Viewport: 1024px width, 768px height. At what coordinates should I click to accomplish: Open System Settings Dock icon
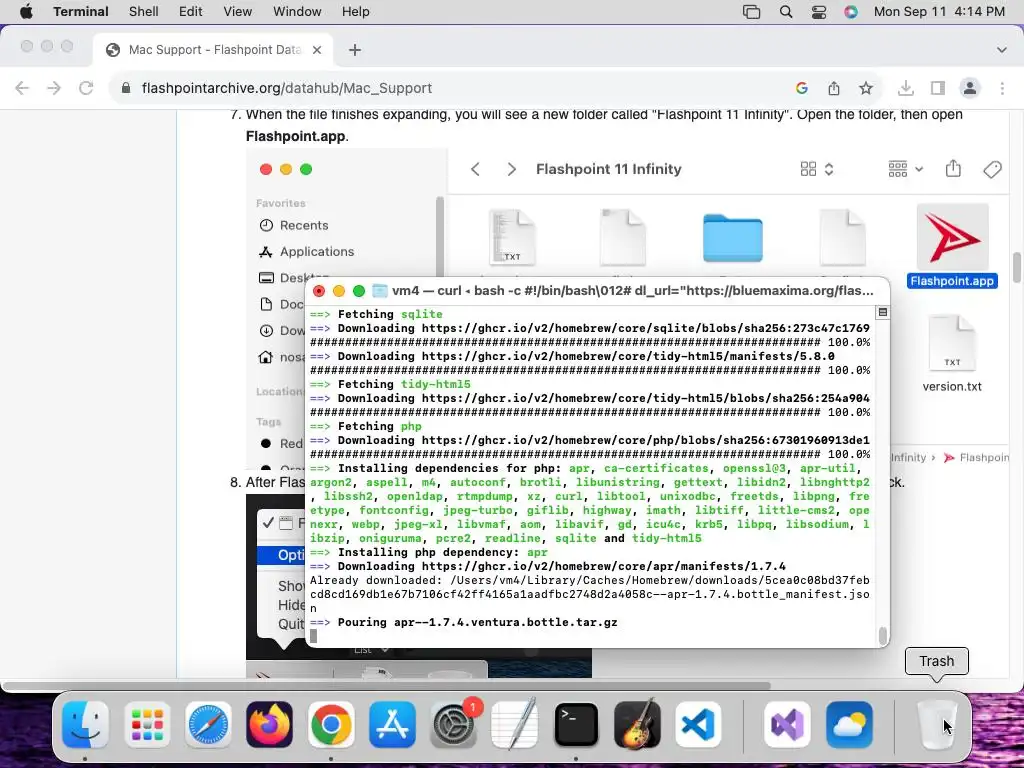454,724
